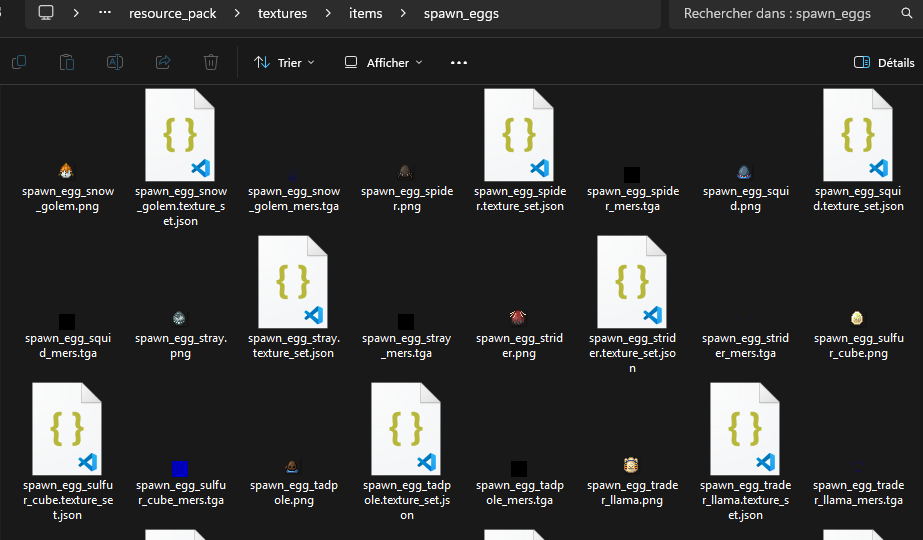This screenshot has height=540, width=923.
Task: Click the search magnifier icon
Action: pos(907,13)
